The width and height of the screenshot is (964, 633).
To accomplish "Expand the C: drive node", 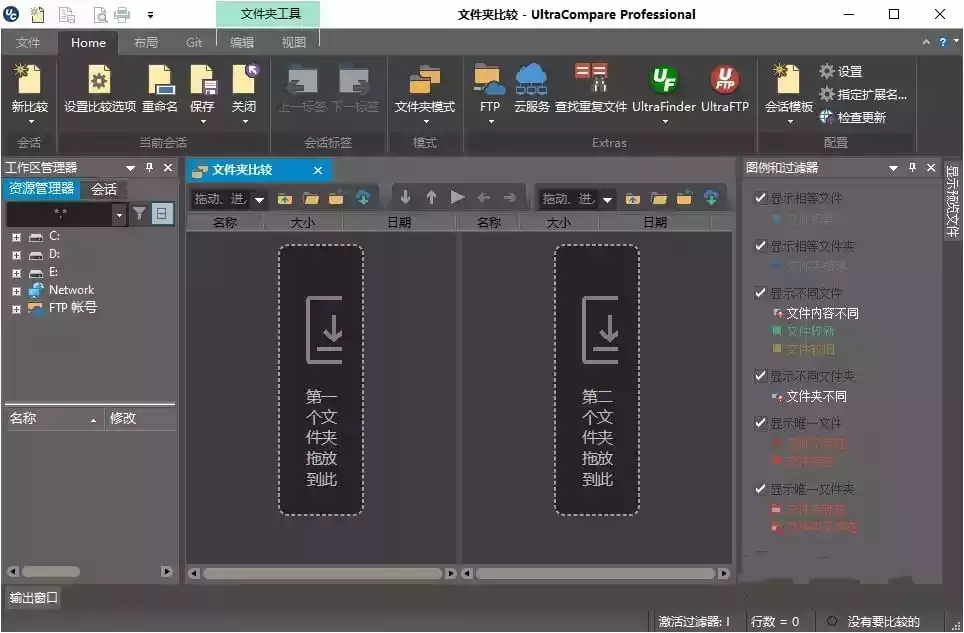I will pos(17,237).
